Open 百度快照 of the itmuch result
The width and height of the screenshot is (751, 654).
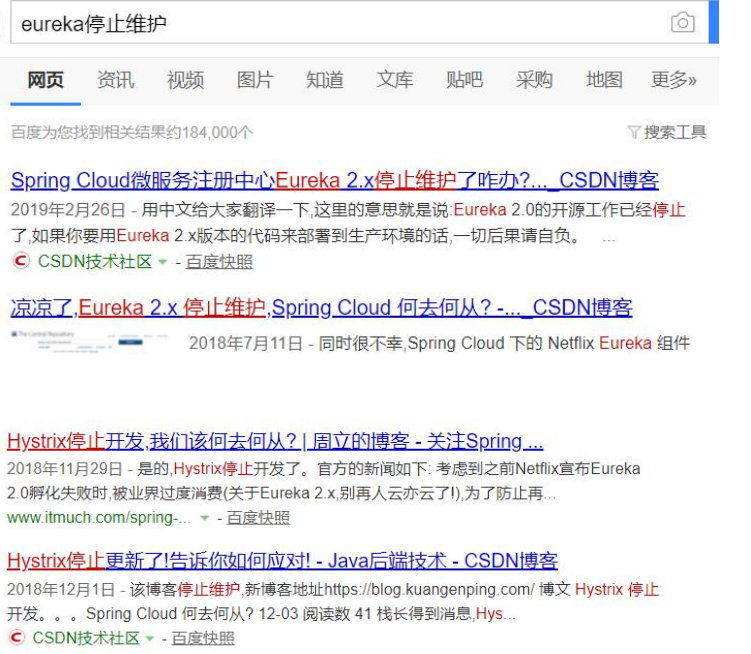click(258, 517)
